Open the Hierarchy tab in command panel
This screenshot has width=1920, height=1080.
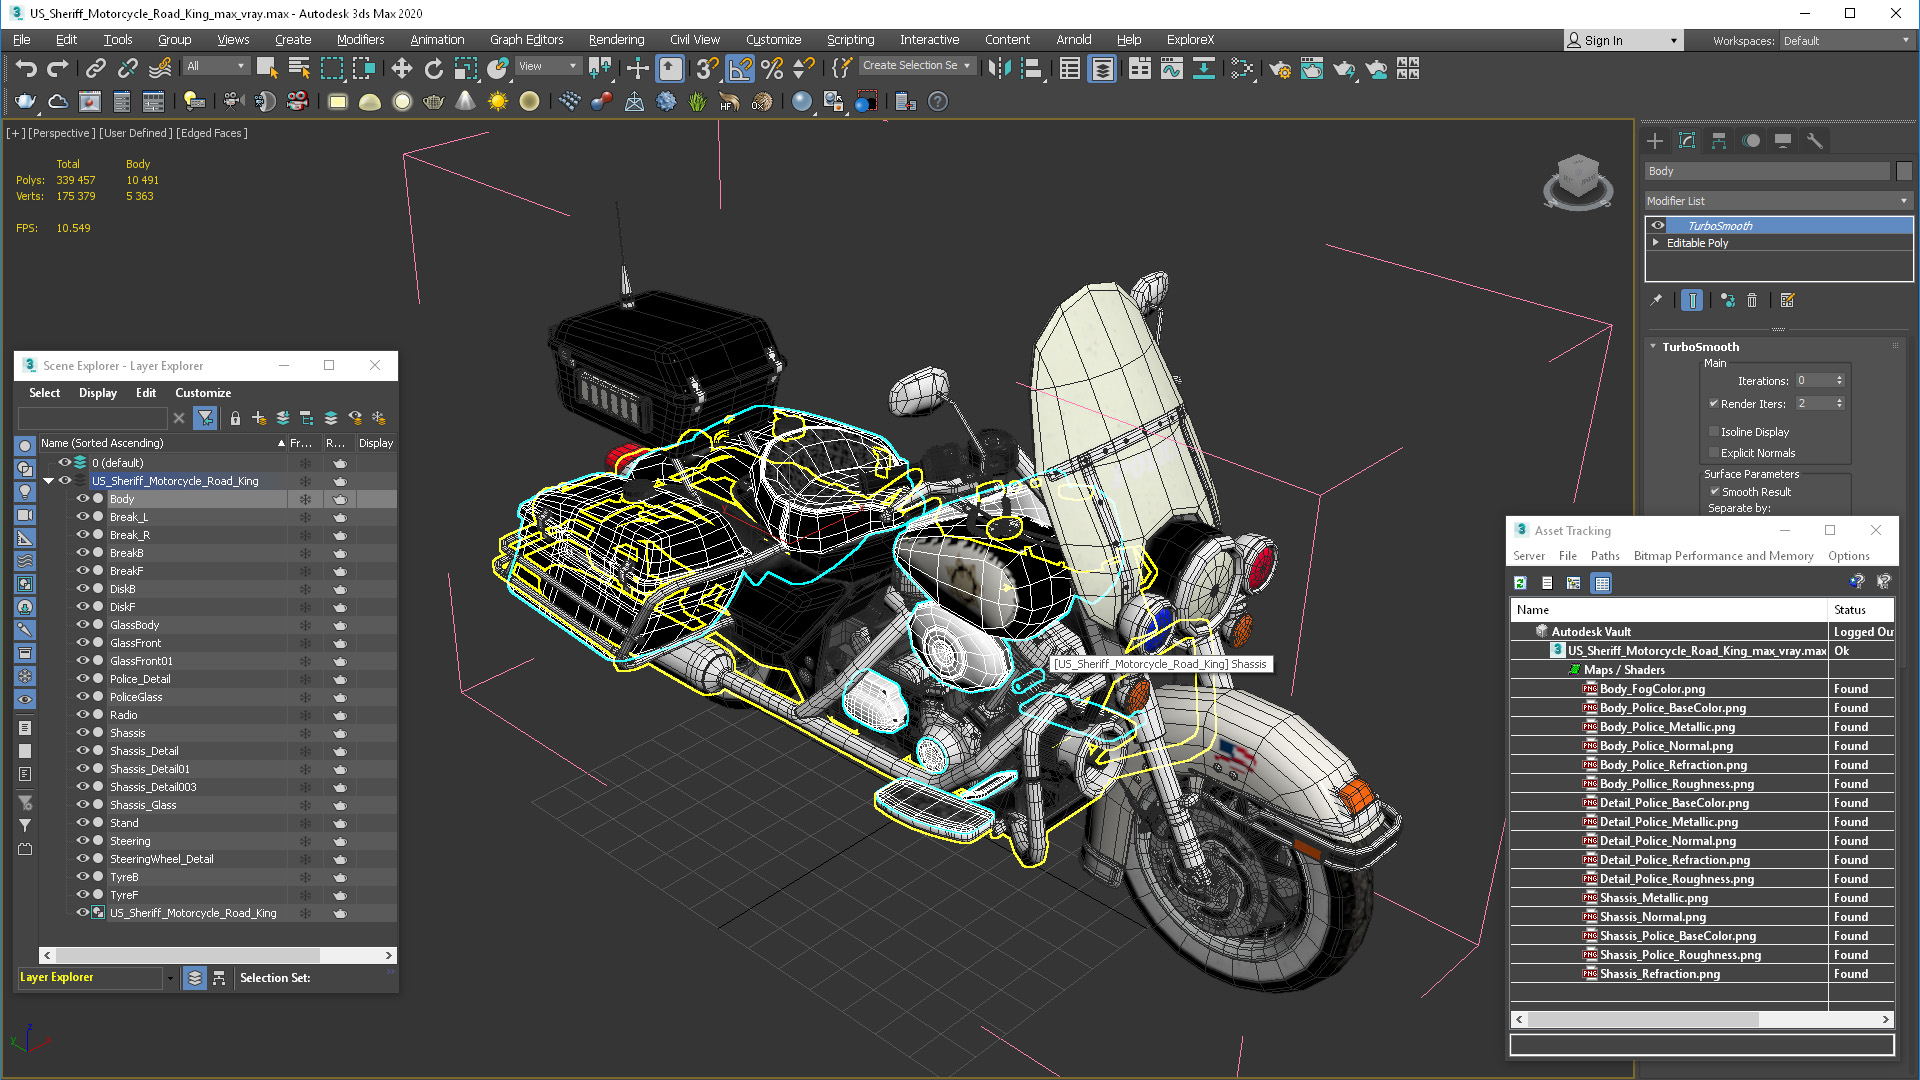1719,141
